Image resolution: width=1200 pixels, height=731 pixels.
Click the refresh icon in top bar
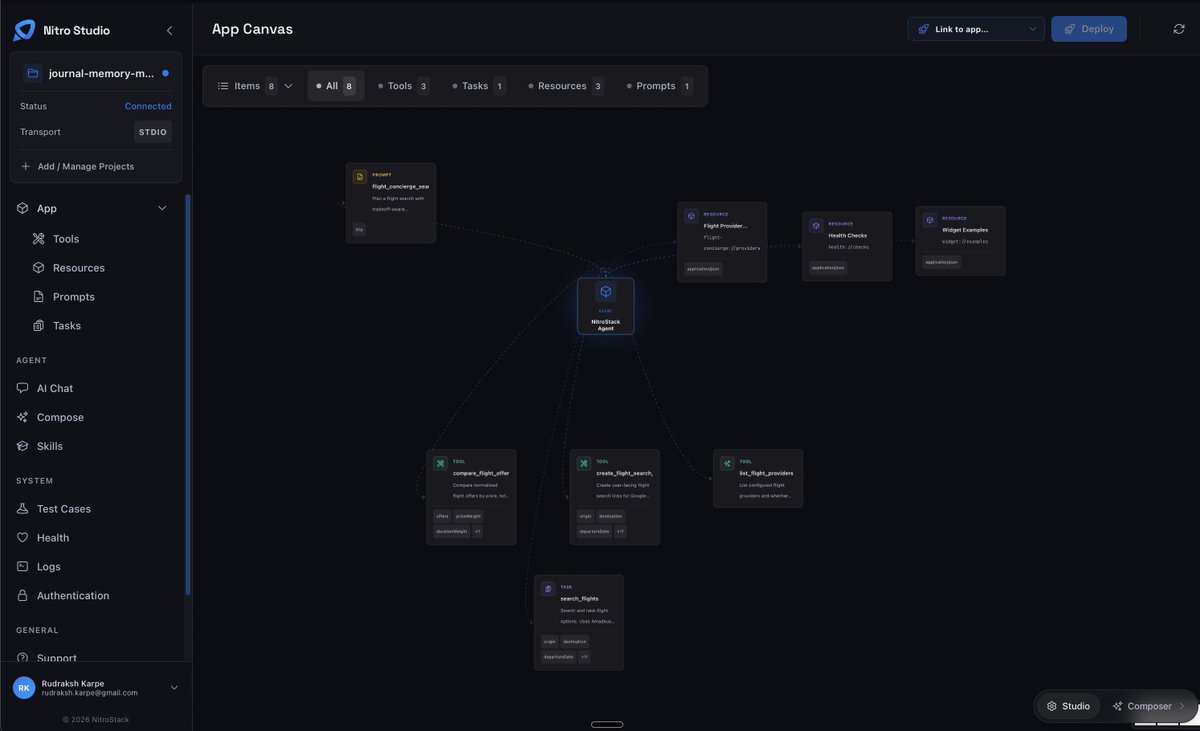[x=1179, y=29]
